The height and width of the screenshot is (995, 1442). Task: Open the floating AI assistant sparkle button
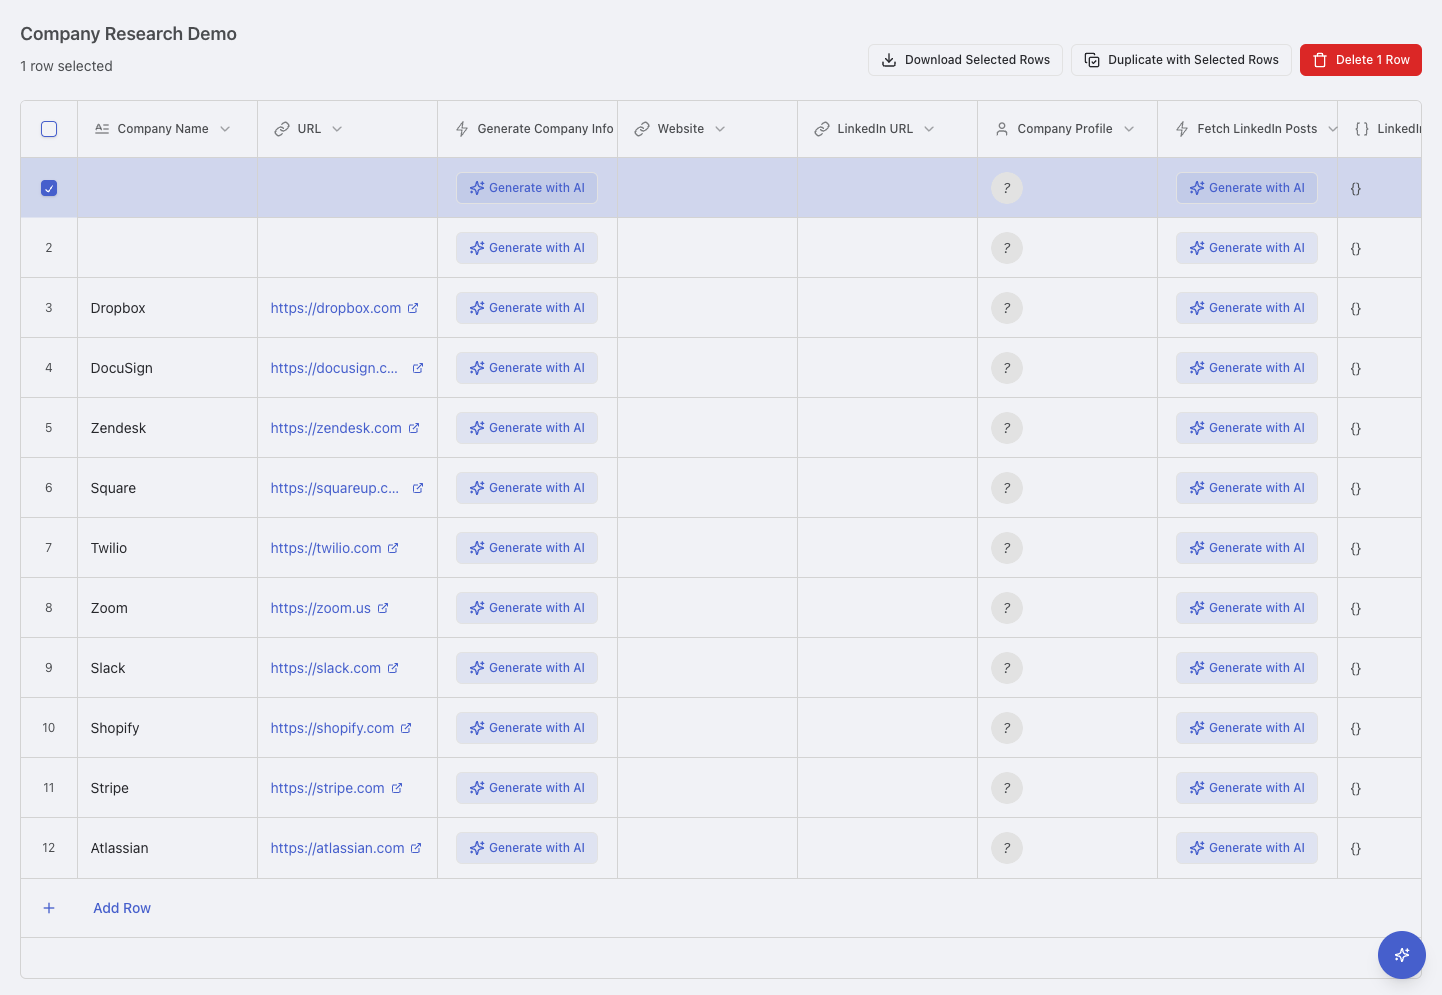pyautogui.click(x=1401, y=955)
